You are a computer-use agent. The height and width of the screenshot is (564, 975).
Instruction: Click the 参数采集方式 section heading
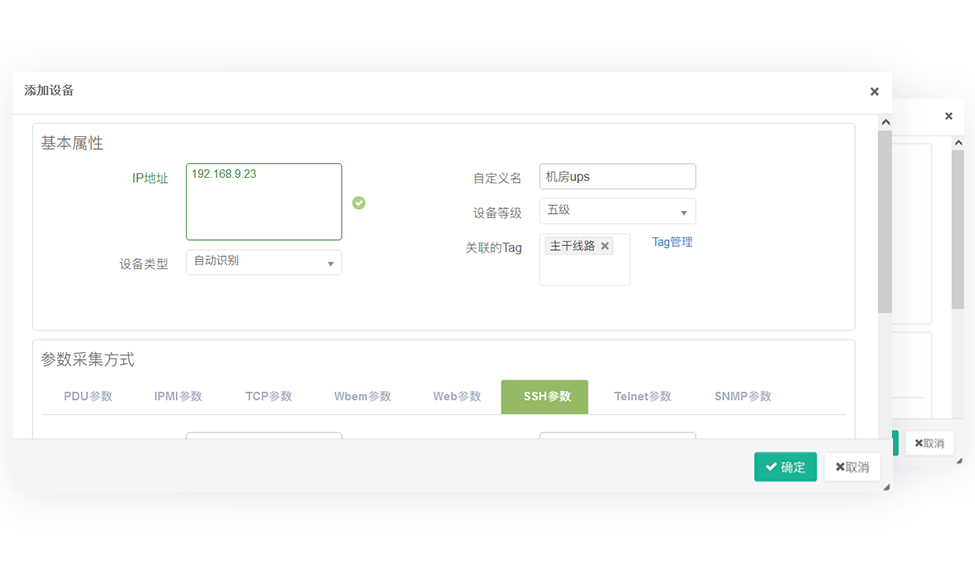(88, 359)
